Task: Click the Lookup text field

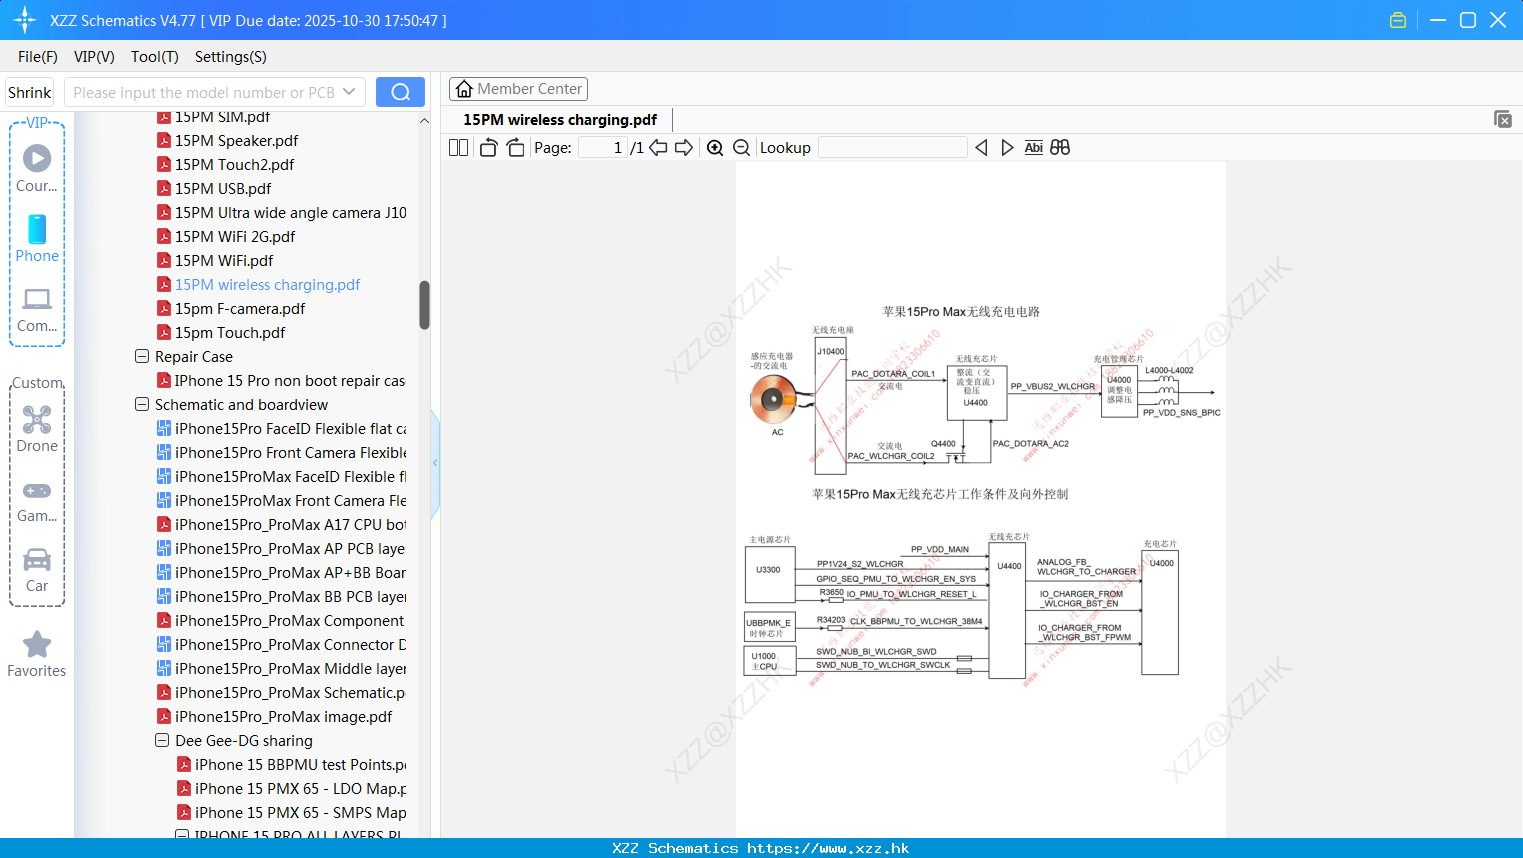Action: (893, 148)
